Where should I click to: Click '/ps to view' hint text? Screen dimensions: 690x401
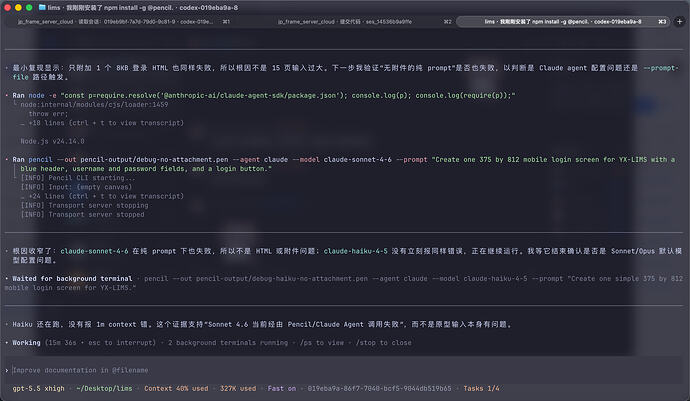[x=322, y=342]
